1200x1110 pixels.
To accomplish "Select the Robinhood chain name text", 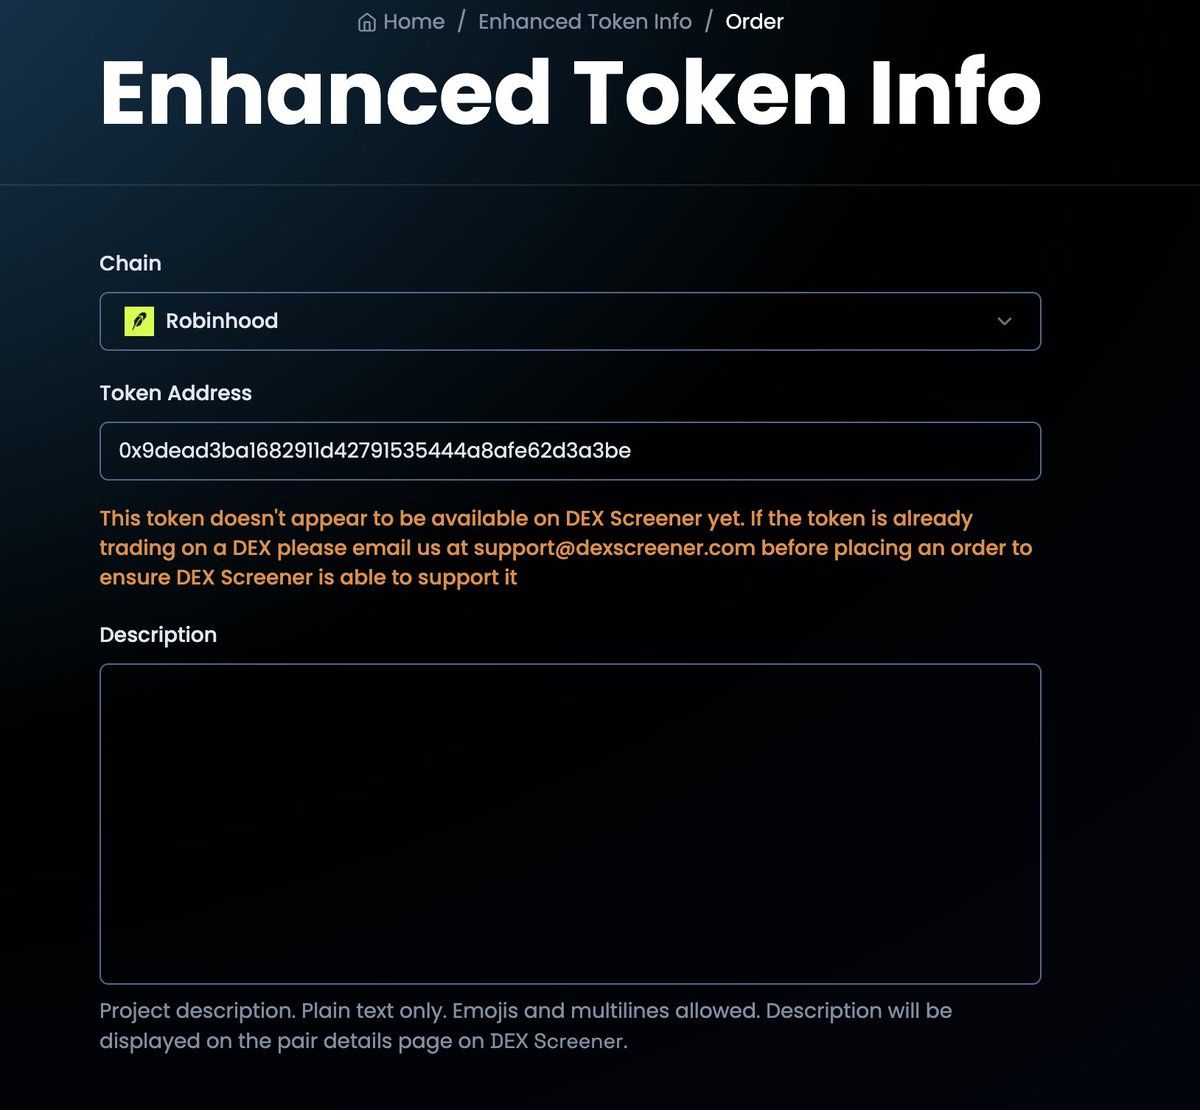I will 222,321.
